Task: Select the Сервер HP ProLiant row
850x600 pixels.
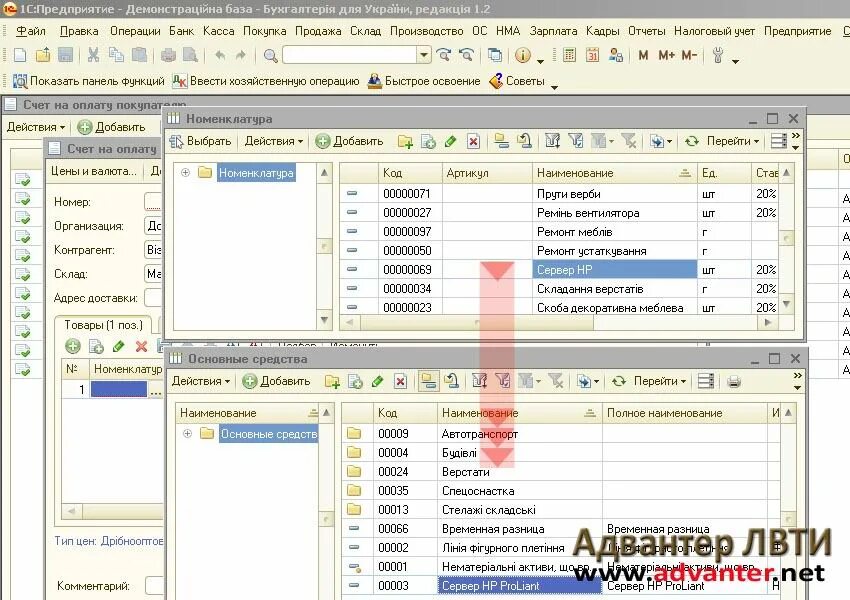Action: coord(561,585)
